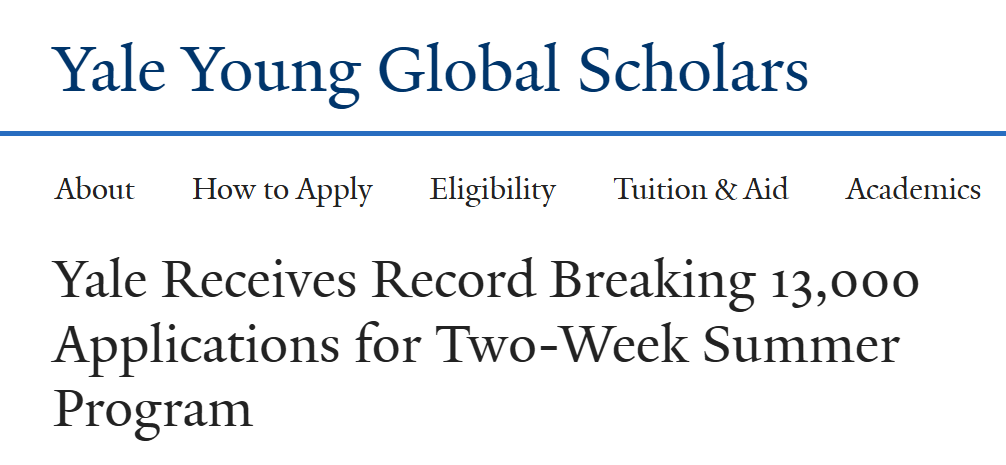Click the word 'Scholars' in the site header
This screenshot has width=1006, height=465.
click(x=693, y=69)
